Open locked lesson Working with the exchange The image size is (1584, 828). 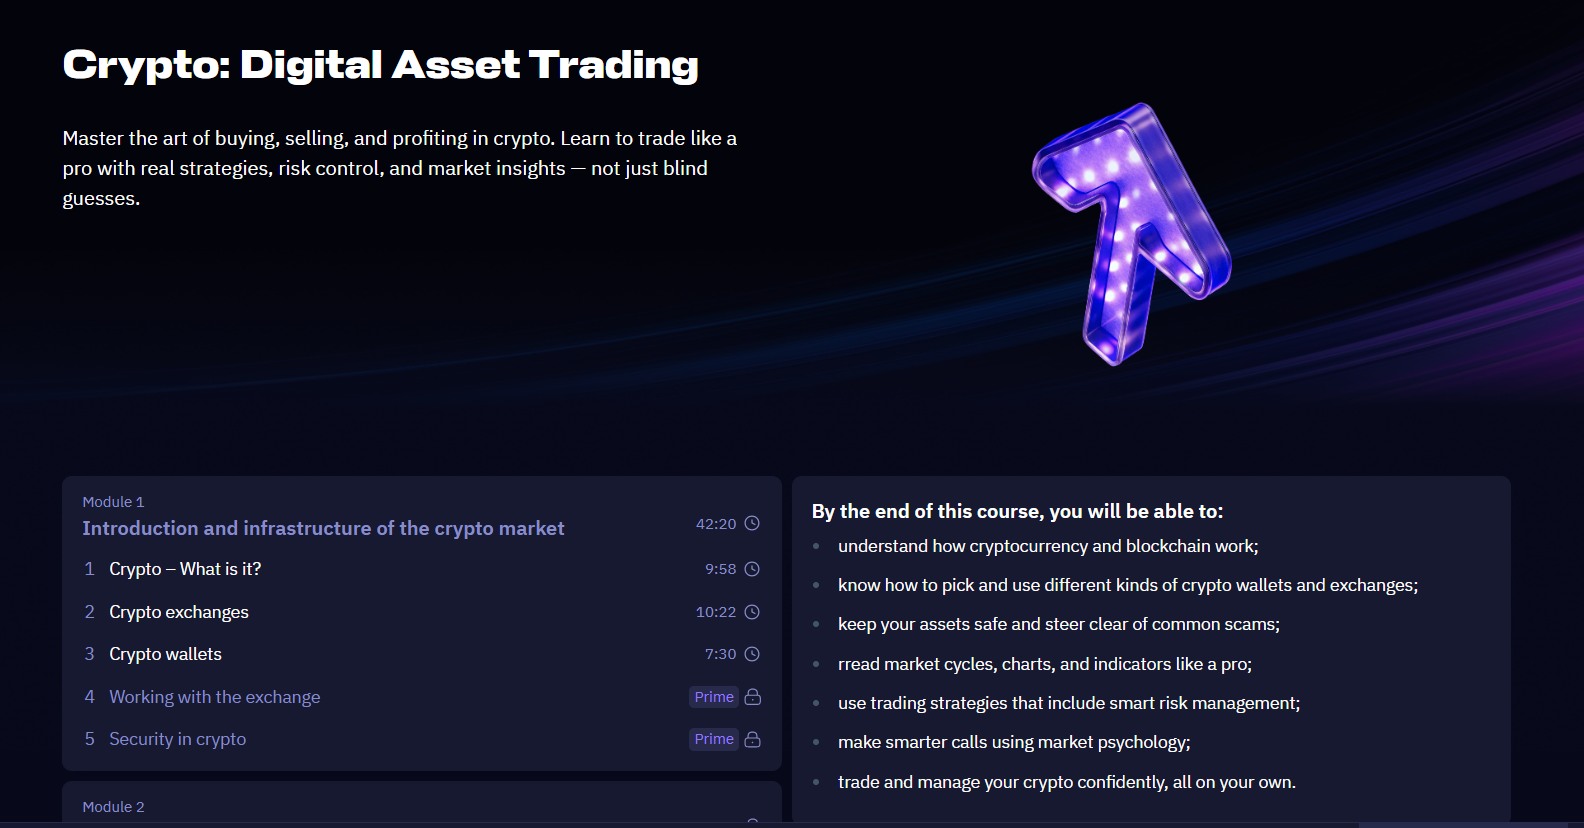click(x=215, y=697)
